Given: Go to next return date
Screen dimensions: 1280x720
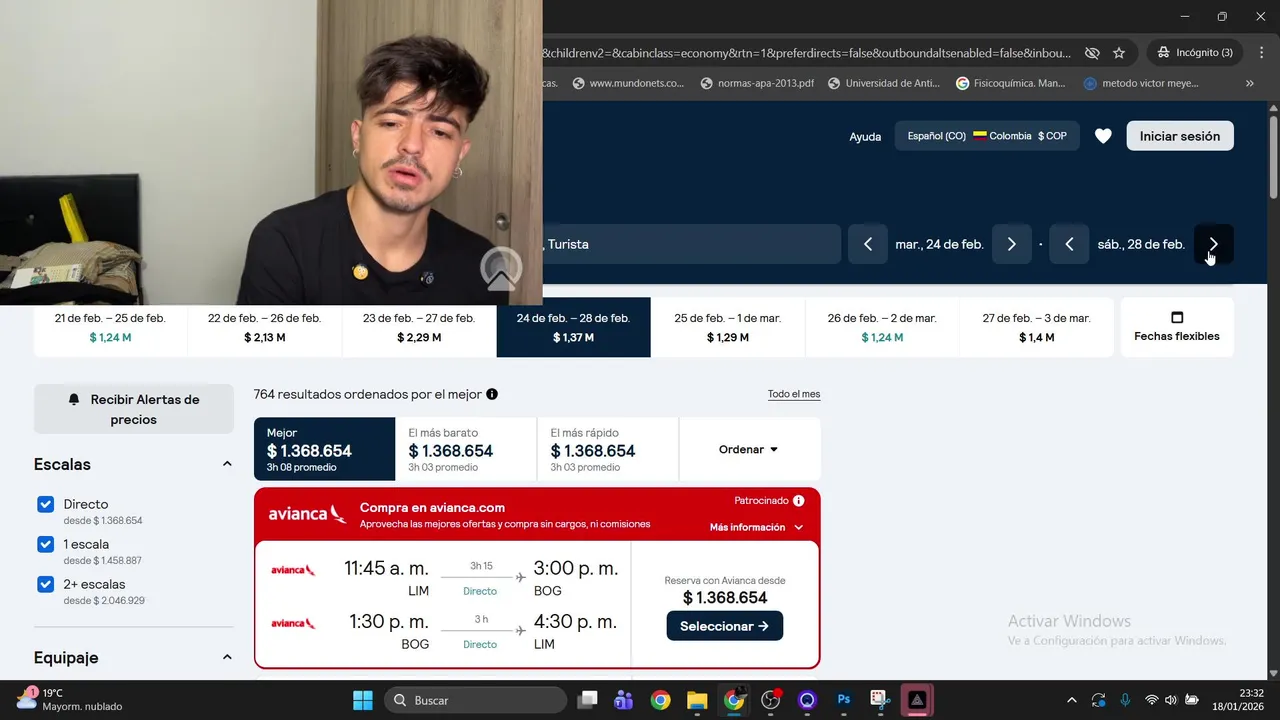Looking at the screenshot, I should (x=1214, y=244).
